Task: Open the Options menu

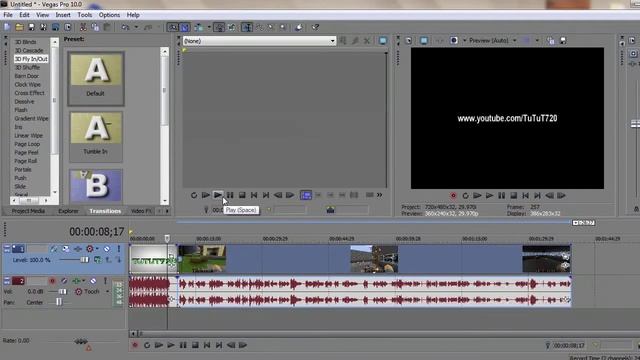Action: 109,15
